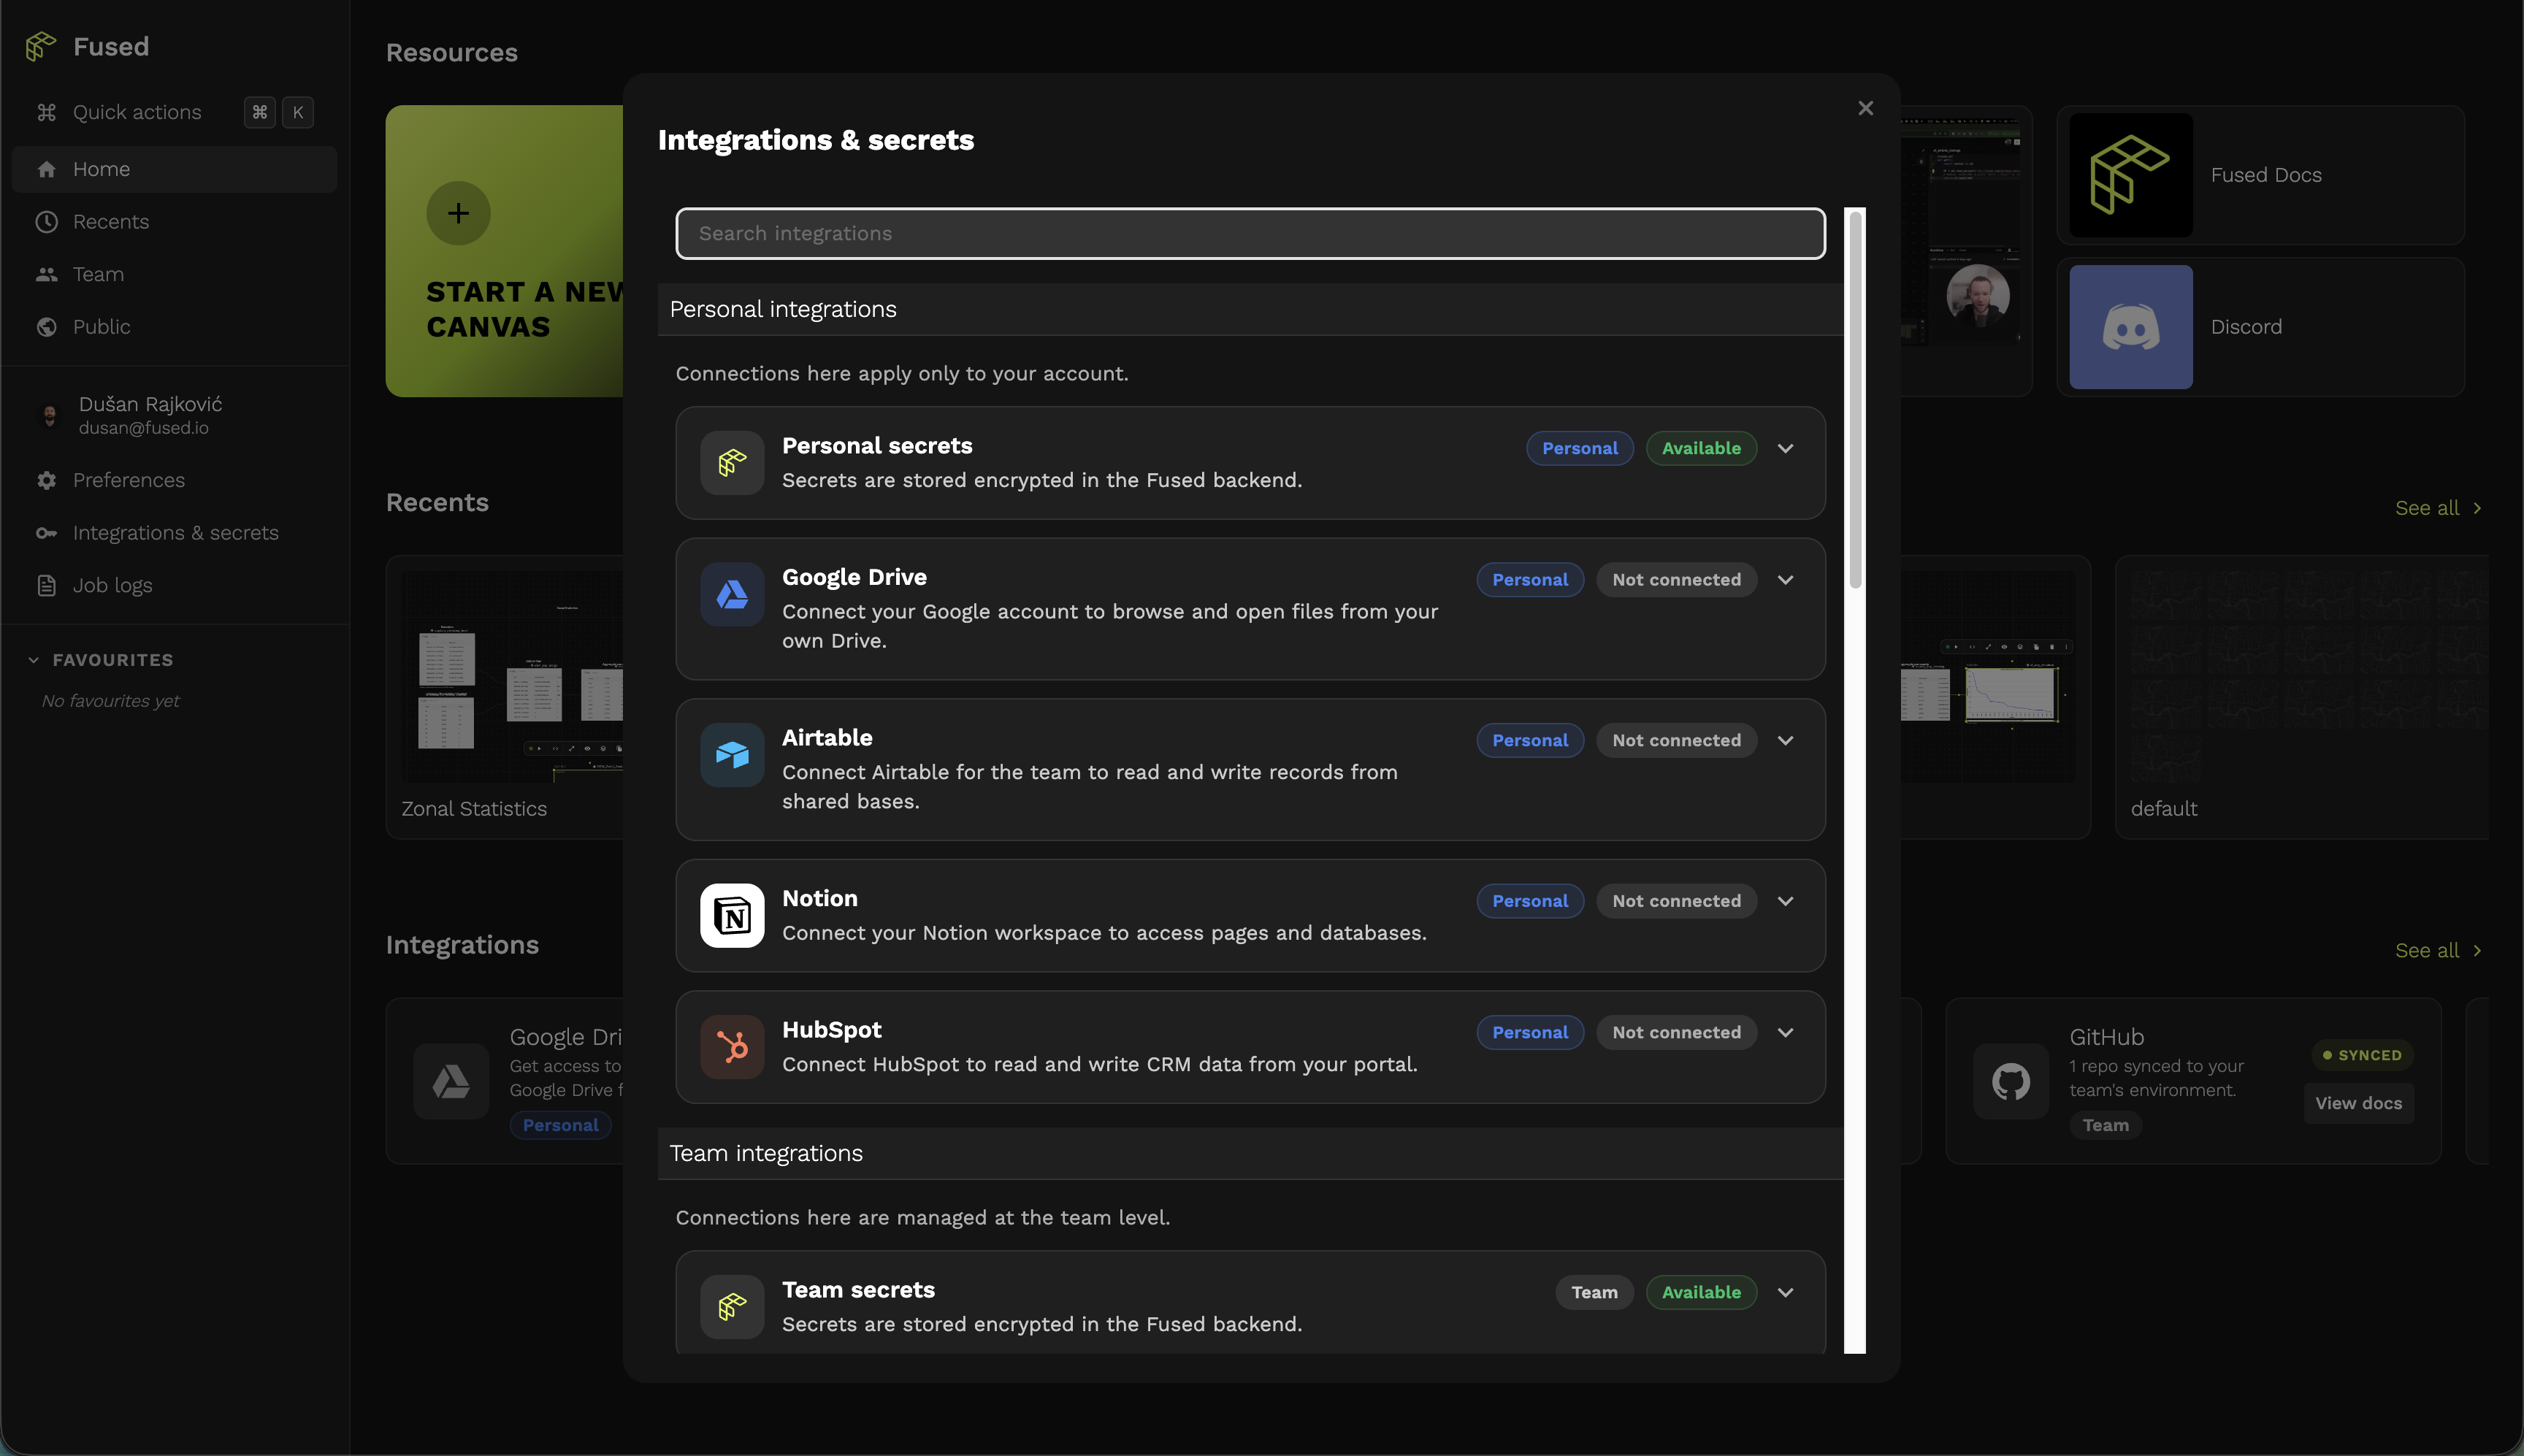This screenshot has height=1456, width=2524.
Task: Click the Team integrations section header
Action: pyautogui.click(x=1250, y=1153)
